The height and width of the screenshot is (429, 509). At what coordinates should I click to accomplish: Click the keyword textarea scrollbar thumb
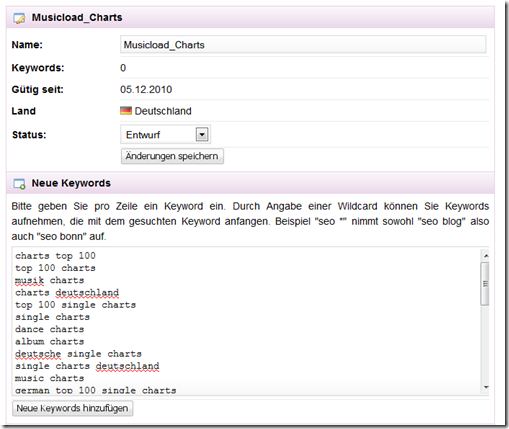point(485,284)
